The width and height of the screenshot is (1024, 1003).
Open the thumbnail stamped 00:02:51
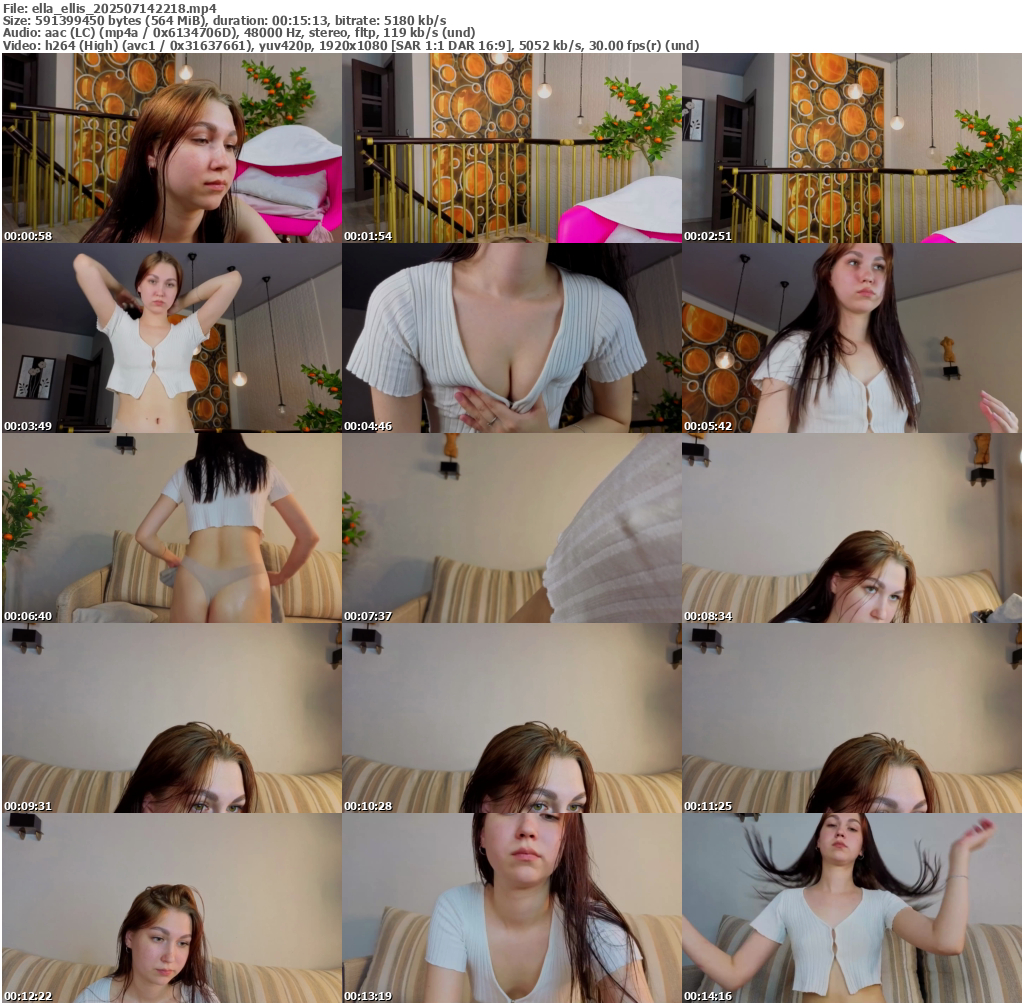[852, 148]
